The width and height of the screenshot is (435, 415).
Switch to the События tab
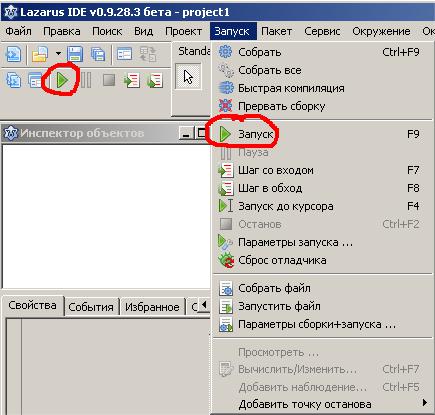pyautogui.click(x=91, y=307)
